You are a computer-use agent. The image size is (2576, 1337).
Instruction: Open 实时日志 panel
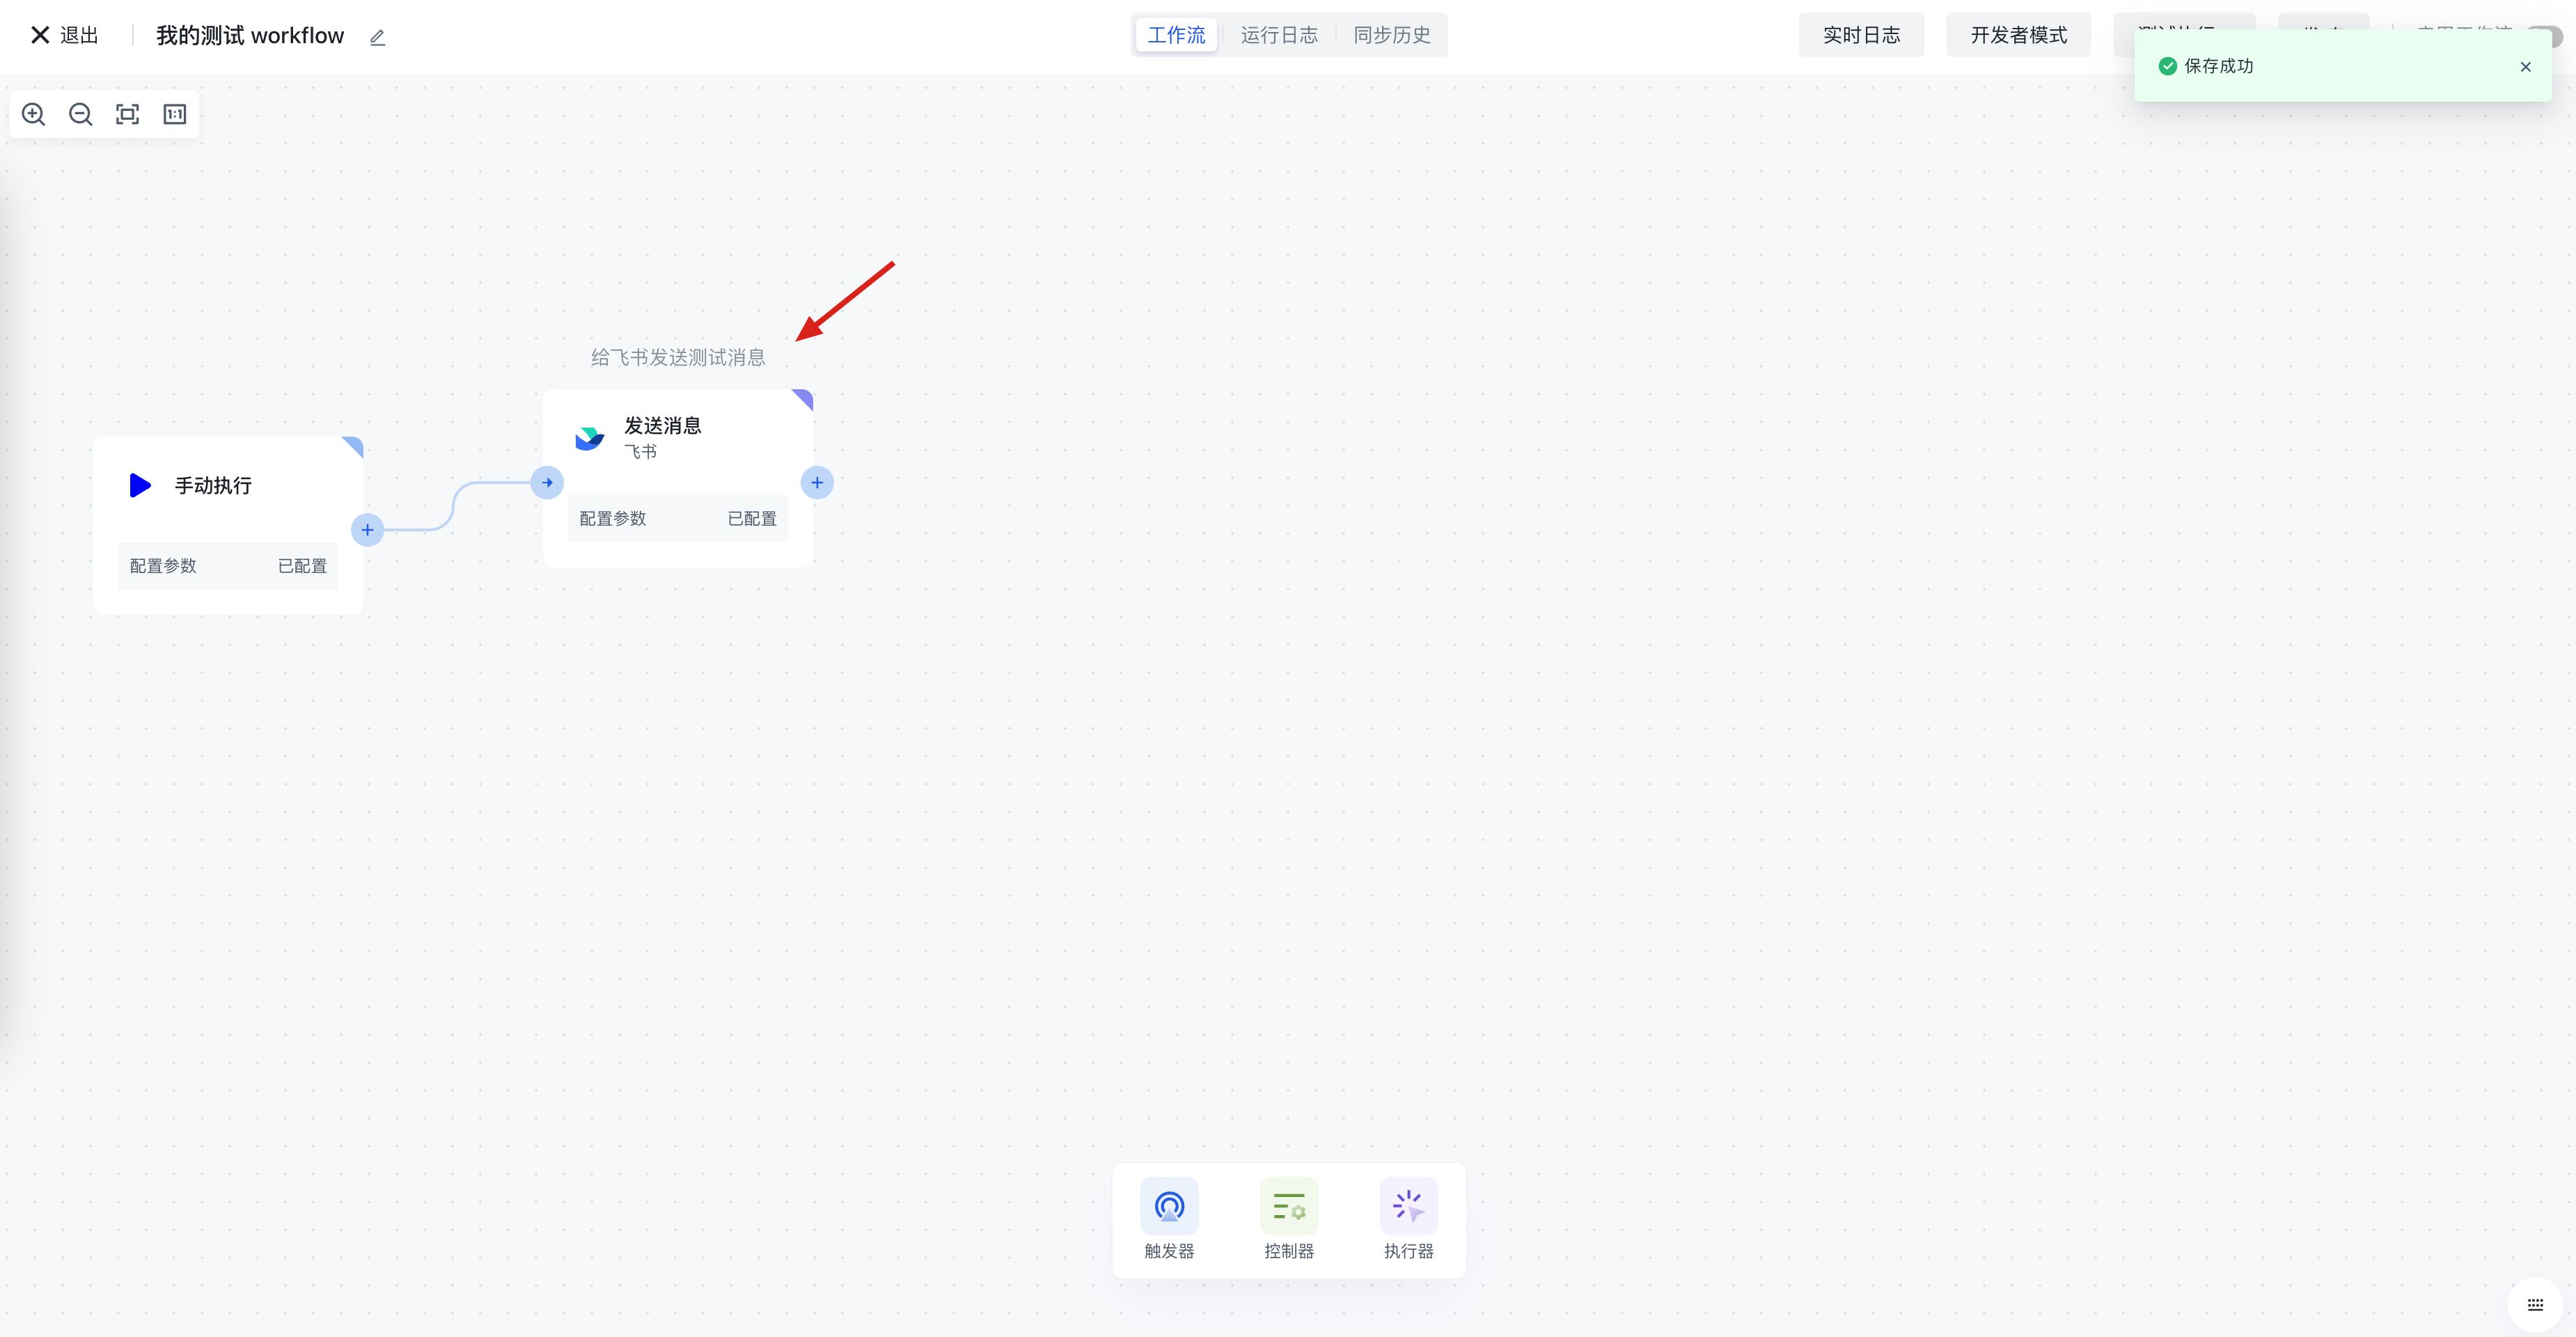pyautogui.click(x=1861, y=35)
